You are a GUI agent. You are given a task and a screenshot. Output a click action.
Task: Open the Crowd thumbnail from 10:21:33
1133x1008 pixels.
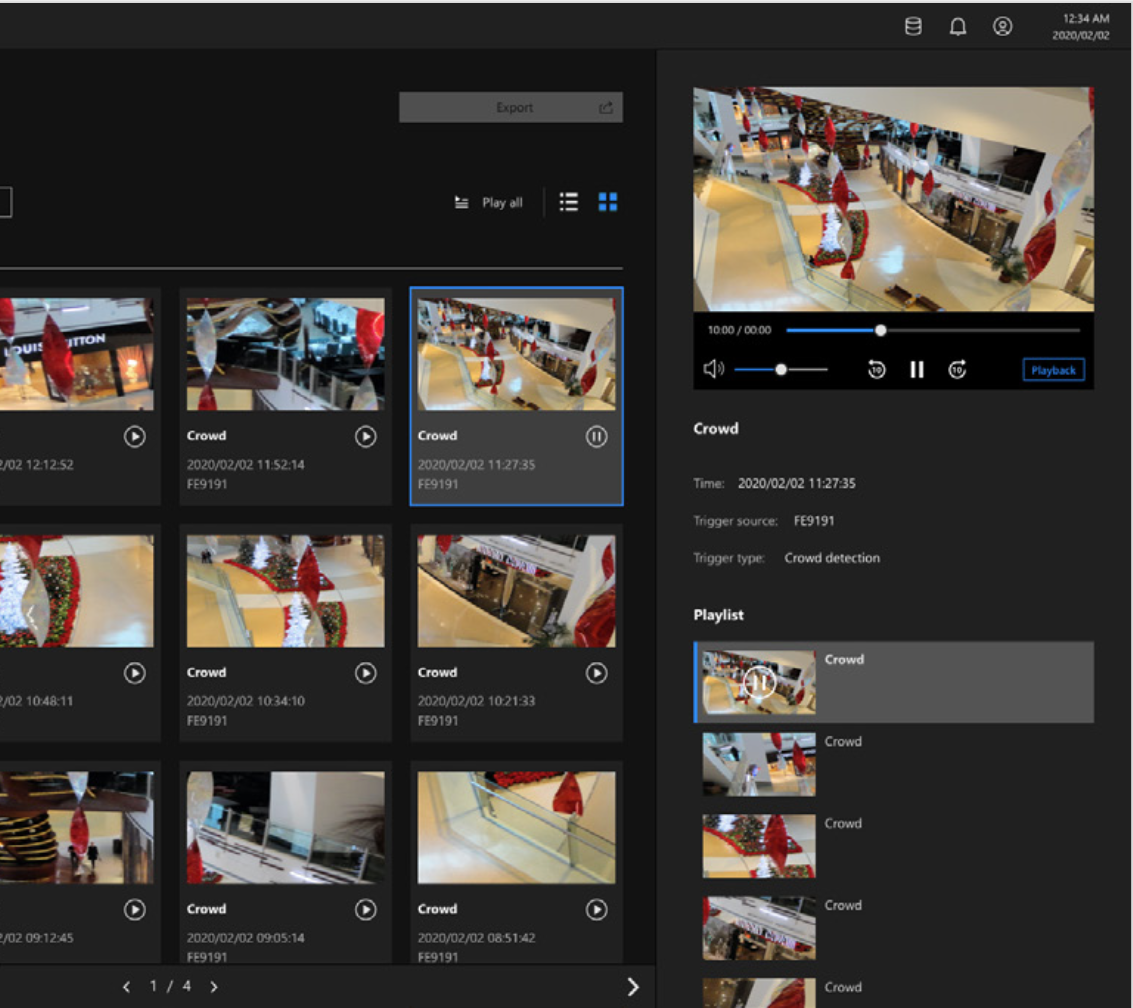click(x=516, y=591)
